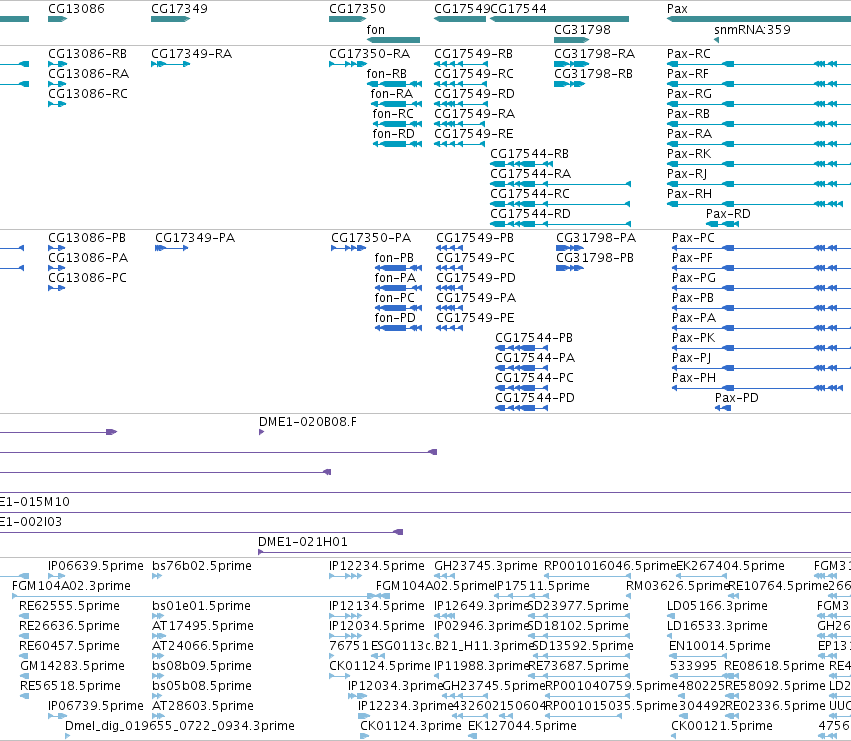This screenshot has height=741, width=851.
Task: Open EST IP06739.5prime
Action: [x=96, y=706]
